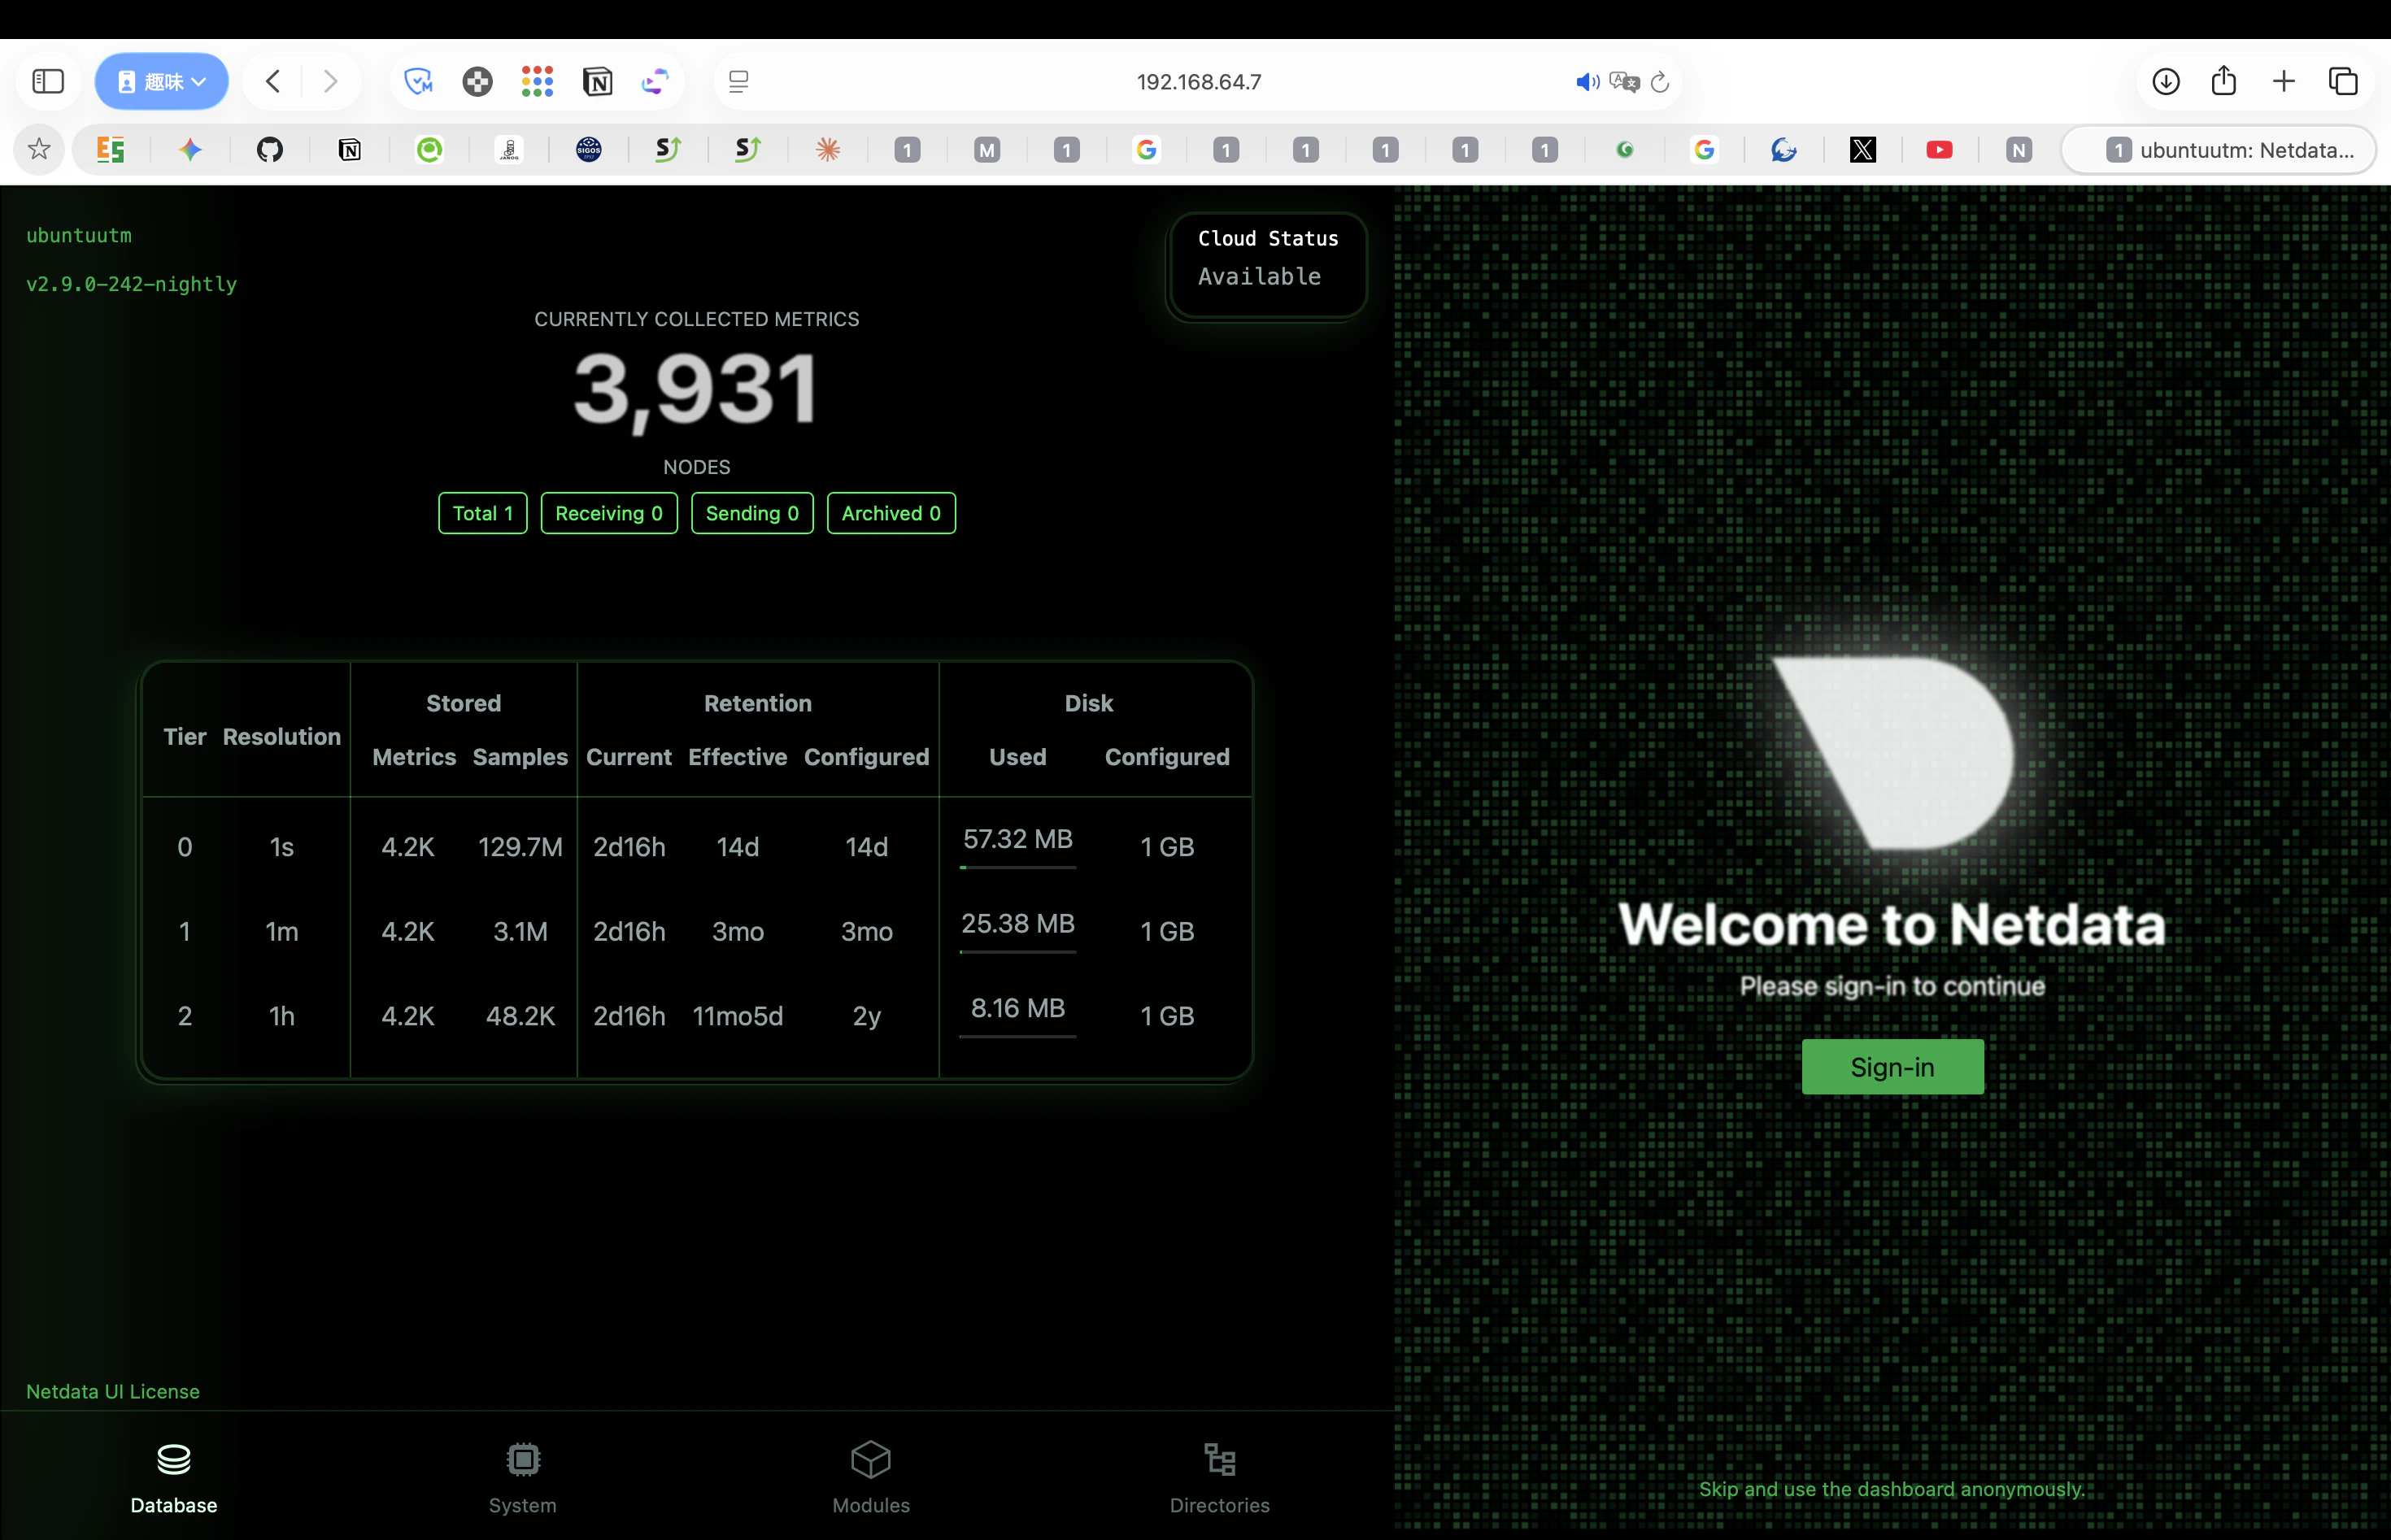Switch to the System tab
The height and width of the screenshot is (1540, 2391).
click(522, 1478)
